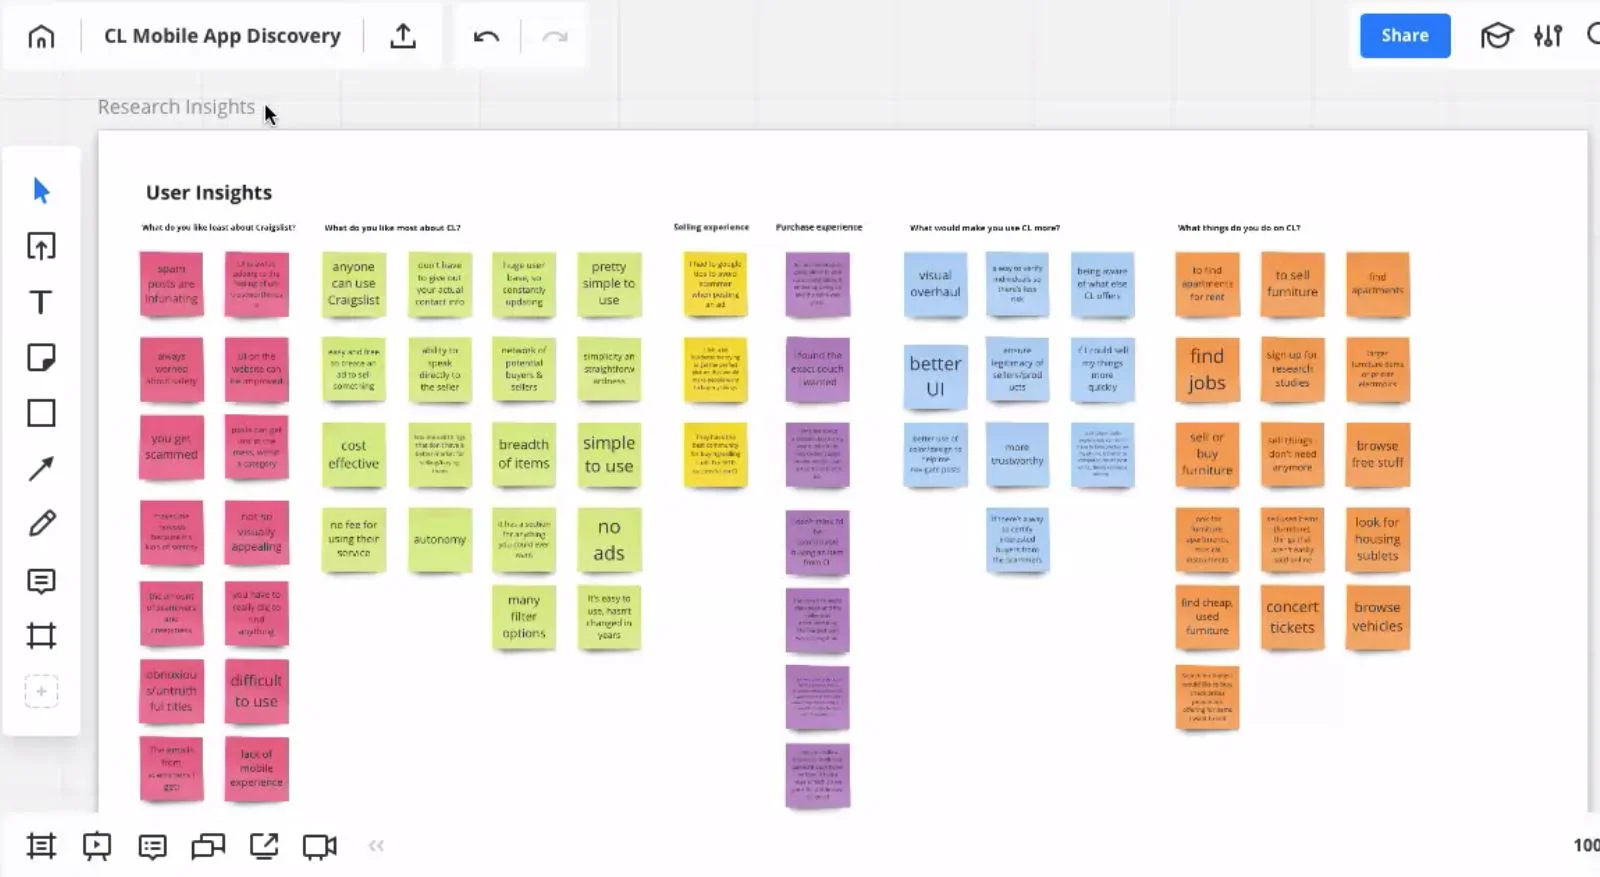Open more tools plus button
Viewport: 1600px width, 877px height.
pyautogui.click(x=41, y=691)
